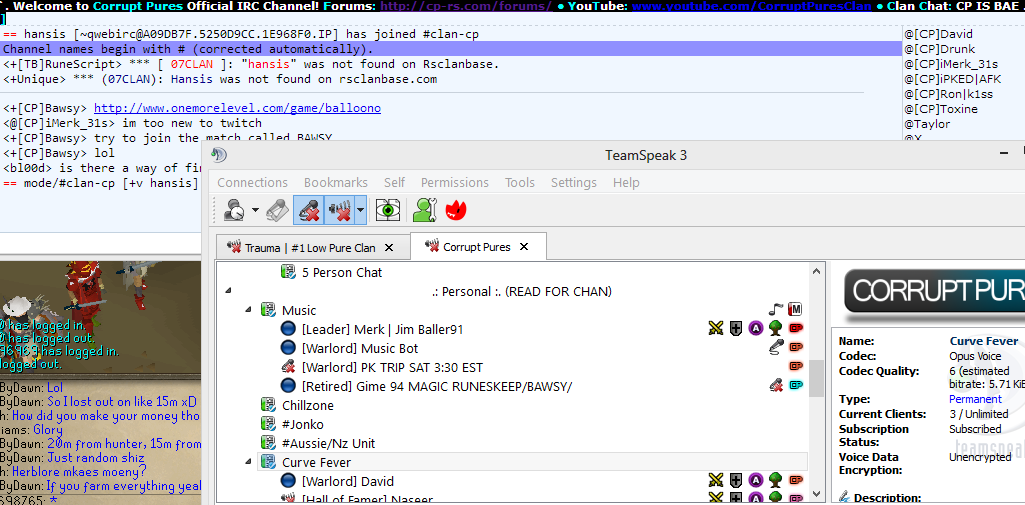
Task: Click the moderated M icon on Music channel
Action: coord(796,310)
